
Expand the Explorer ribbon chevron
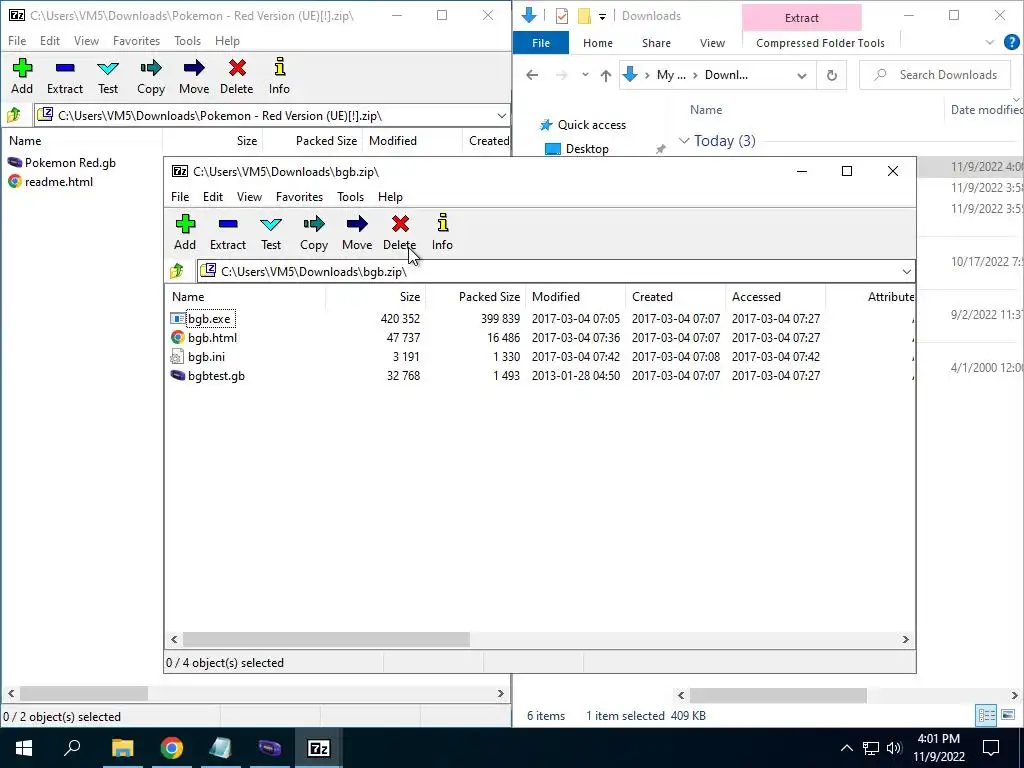(x=989, y=43)
